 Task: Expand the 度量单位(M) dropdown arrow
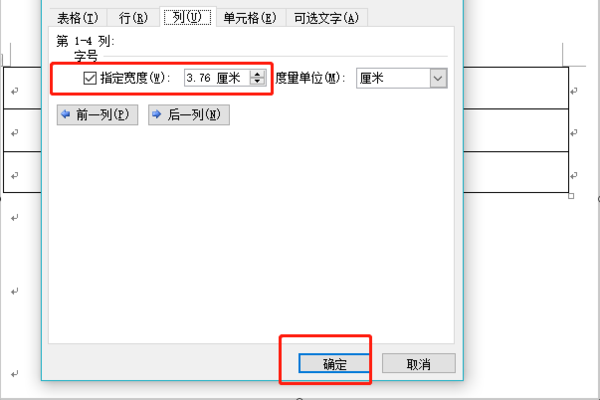pos(438,78)
